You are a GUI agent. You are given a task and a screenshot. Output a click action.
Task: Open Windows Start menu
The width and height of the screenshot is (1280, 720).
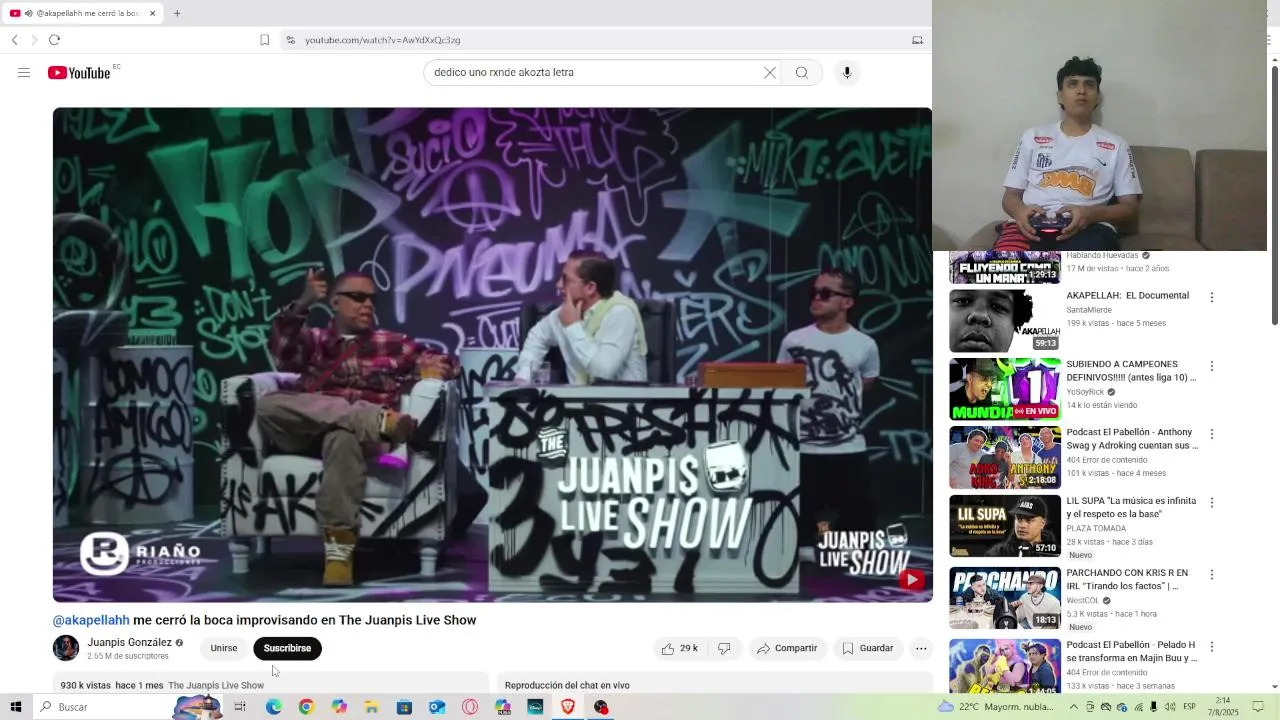(15, 707)
